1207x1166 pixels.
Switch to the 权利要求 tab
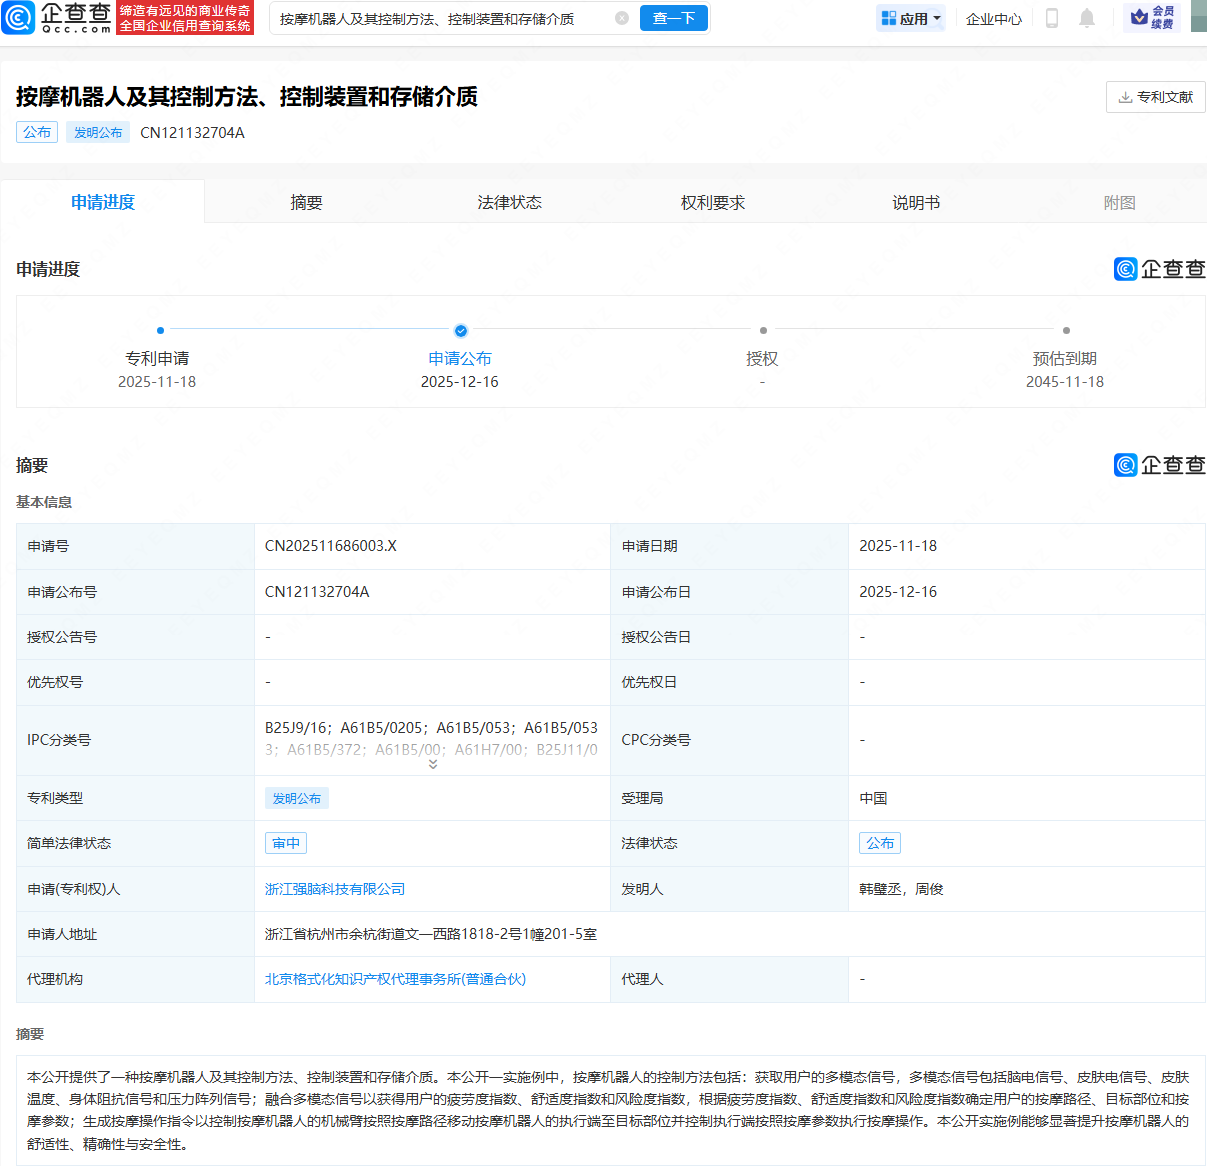tap(712, 202)
